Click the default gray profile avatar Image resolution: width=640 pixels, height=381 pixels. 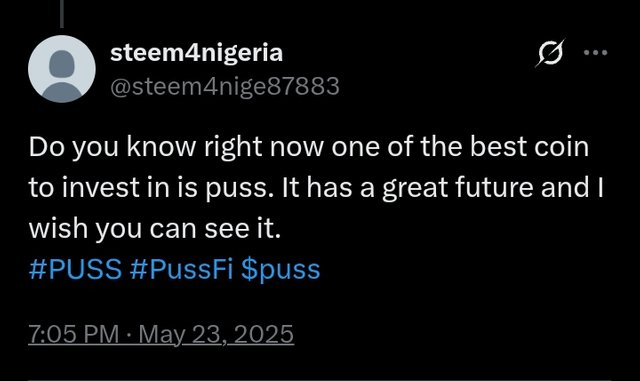click(x=62, y=69)
